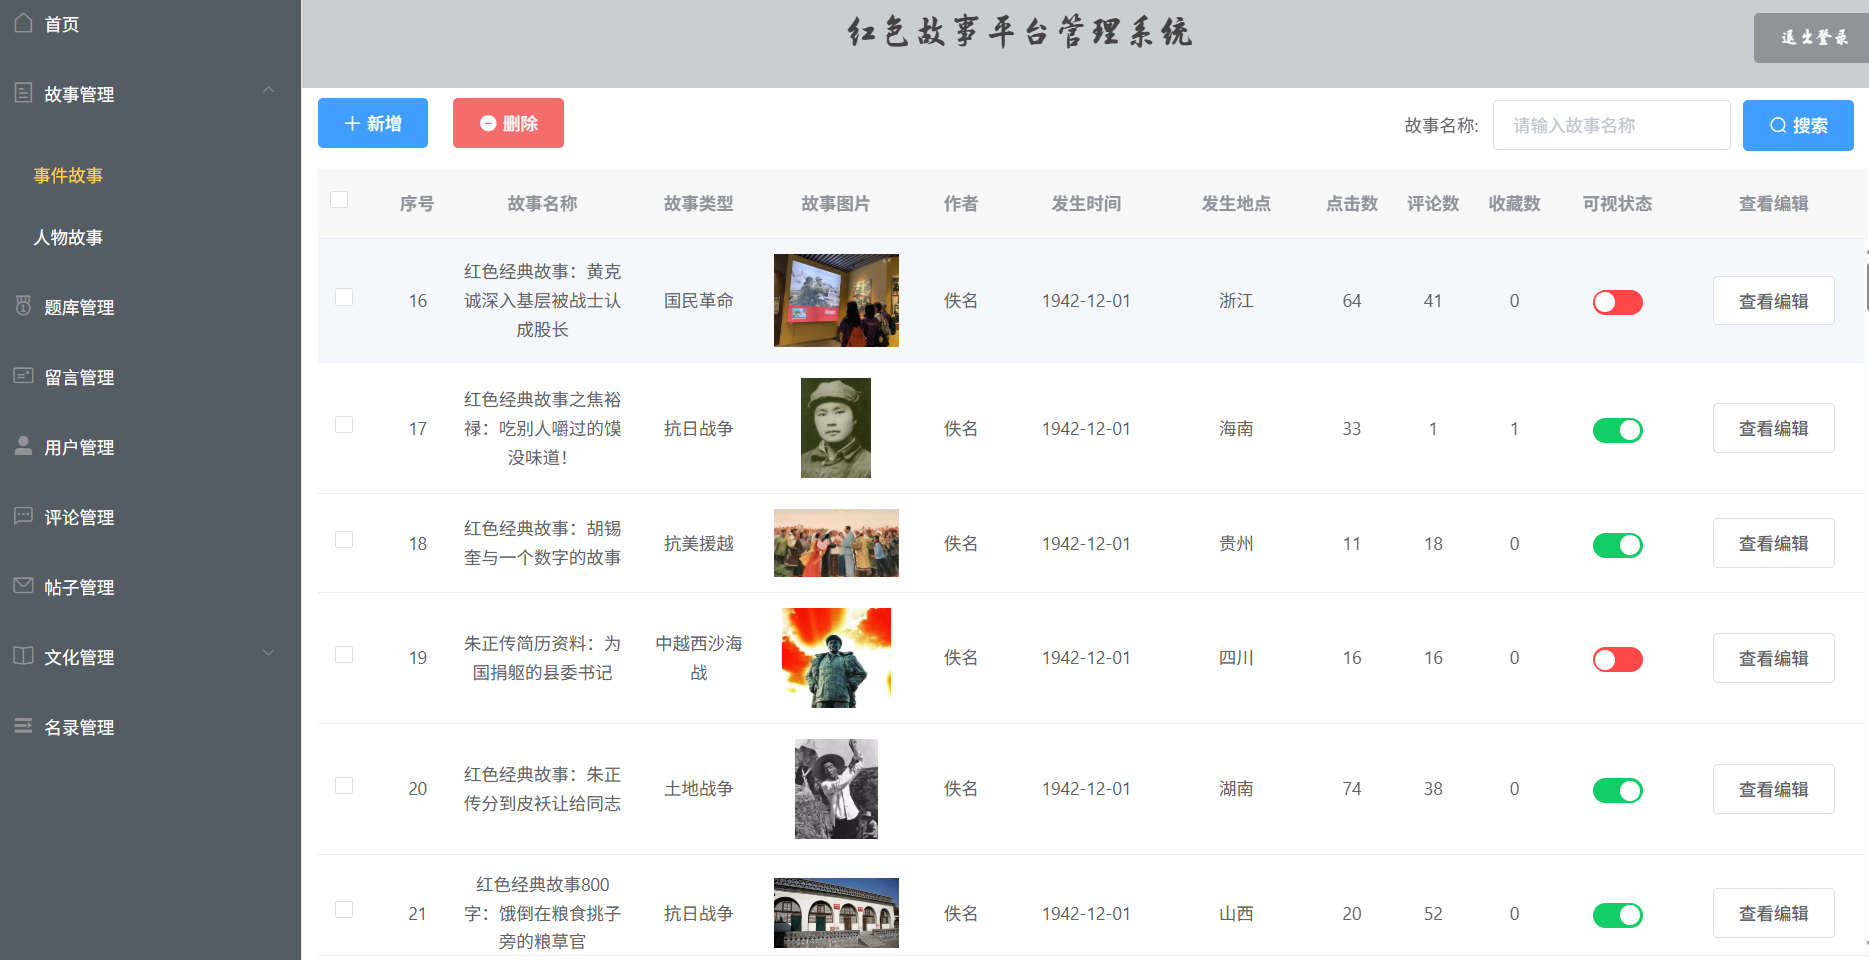Click the document icon beside 故事管理

[23, 93]
